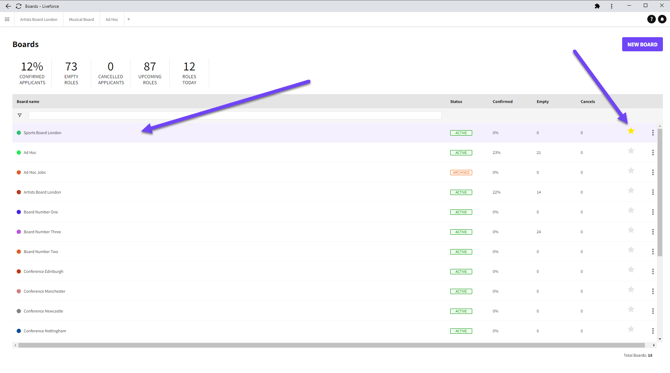
Task: Click the blue dot of Board Number One
Action: coord(19,212)
